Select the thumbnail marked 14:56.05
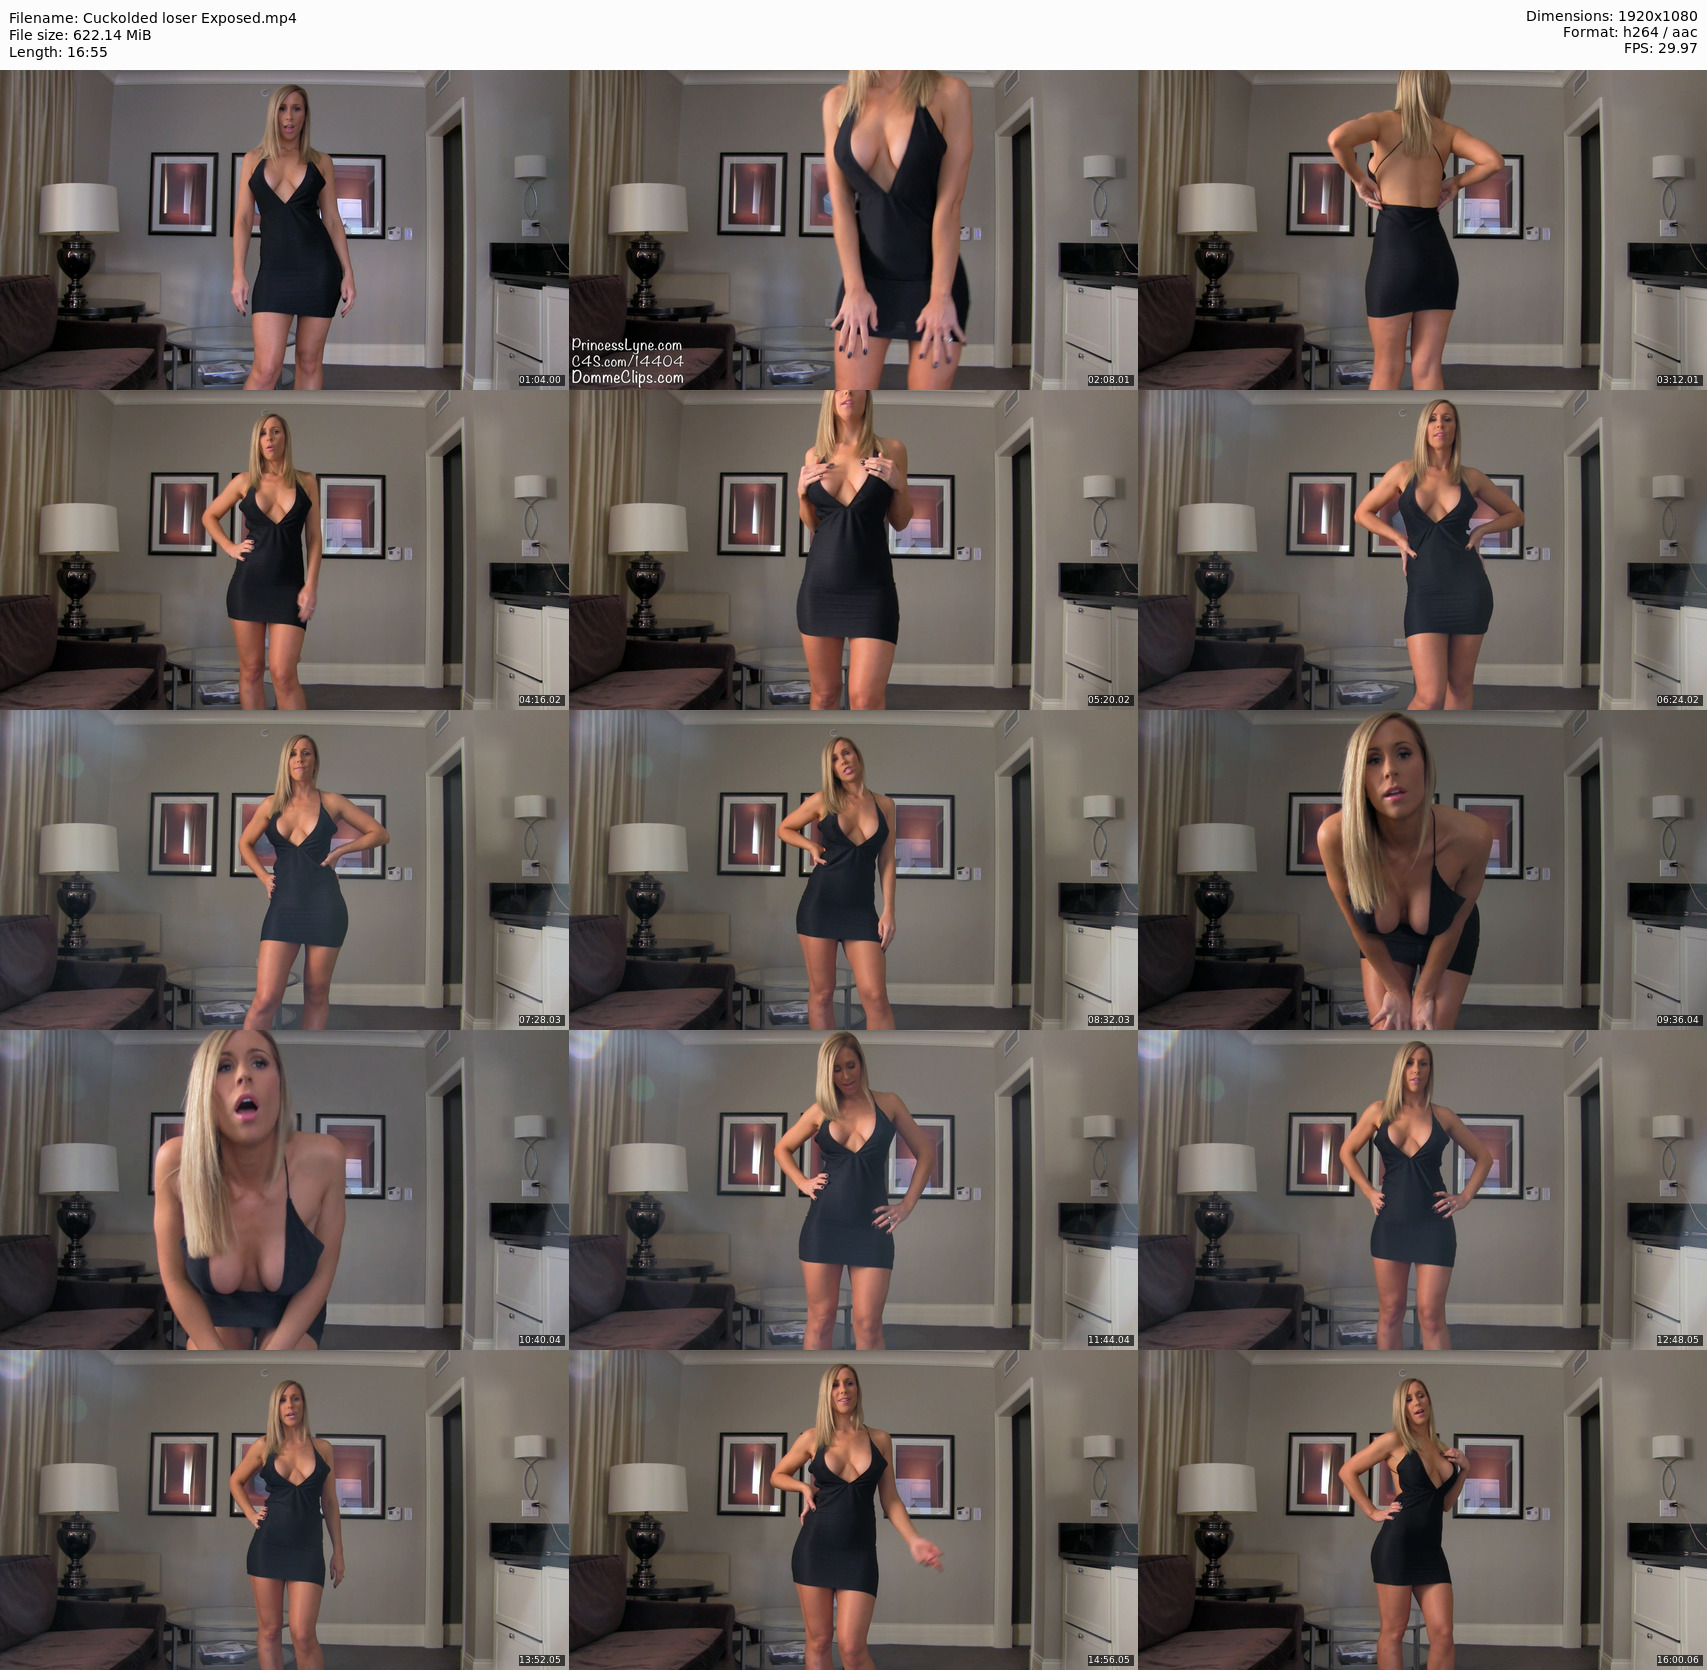The height and width of the screenshot is (1670, 1707). pos(853,1510)
